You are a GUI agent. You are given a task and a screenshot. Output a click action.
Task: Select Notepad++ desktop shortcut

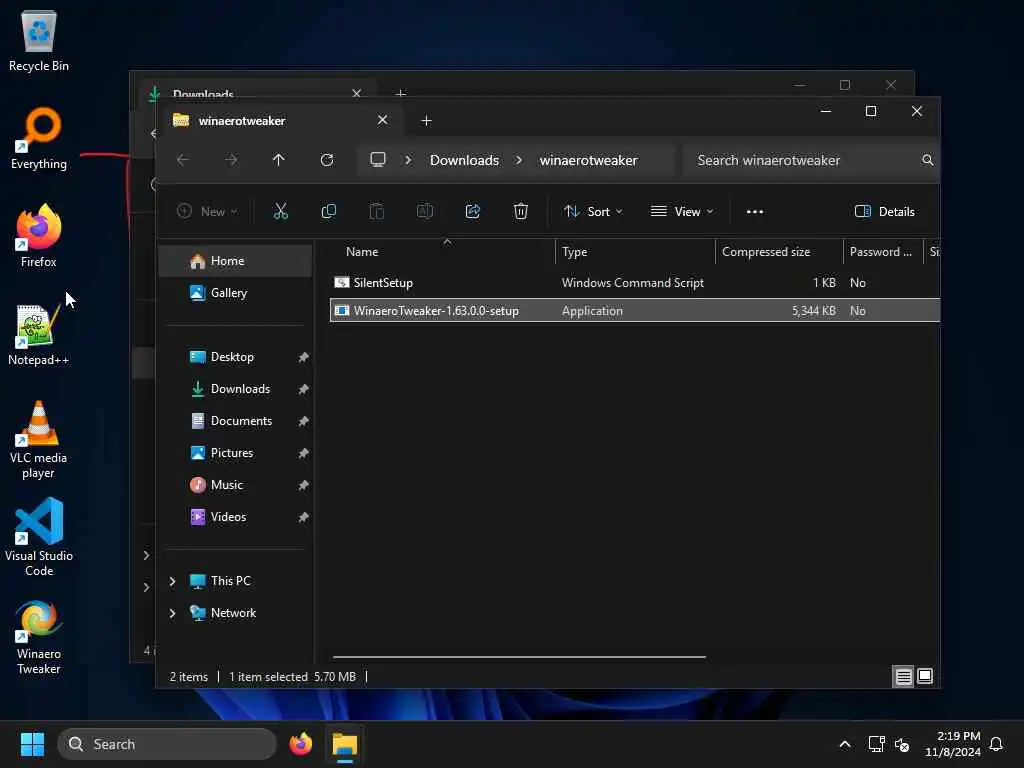pos(39,334)
